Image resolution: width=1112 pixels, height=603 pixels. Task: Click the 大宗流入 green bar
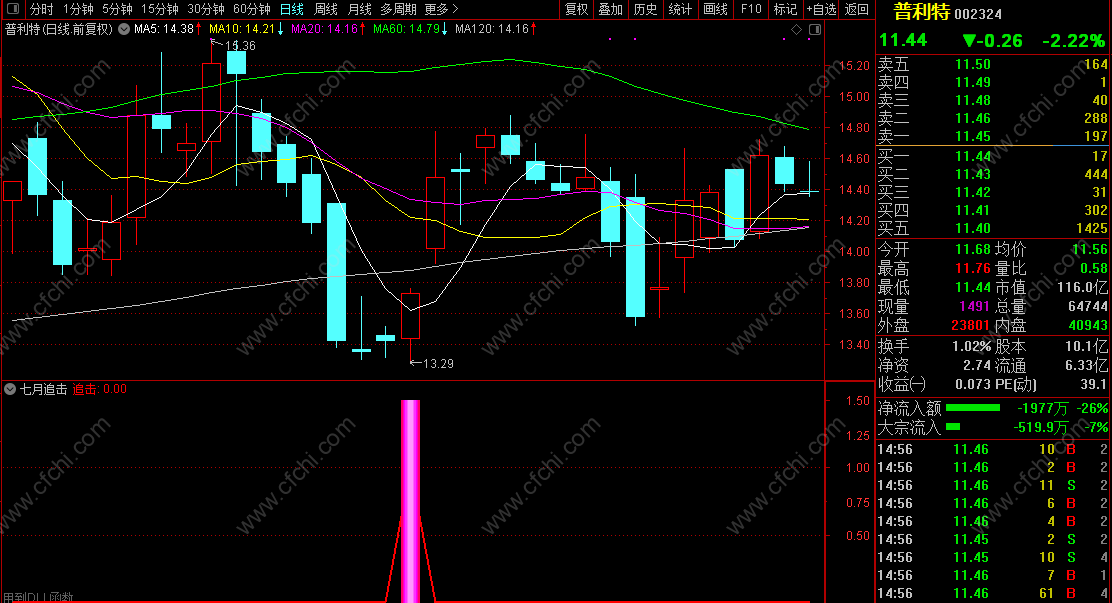point(953,427)
